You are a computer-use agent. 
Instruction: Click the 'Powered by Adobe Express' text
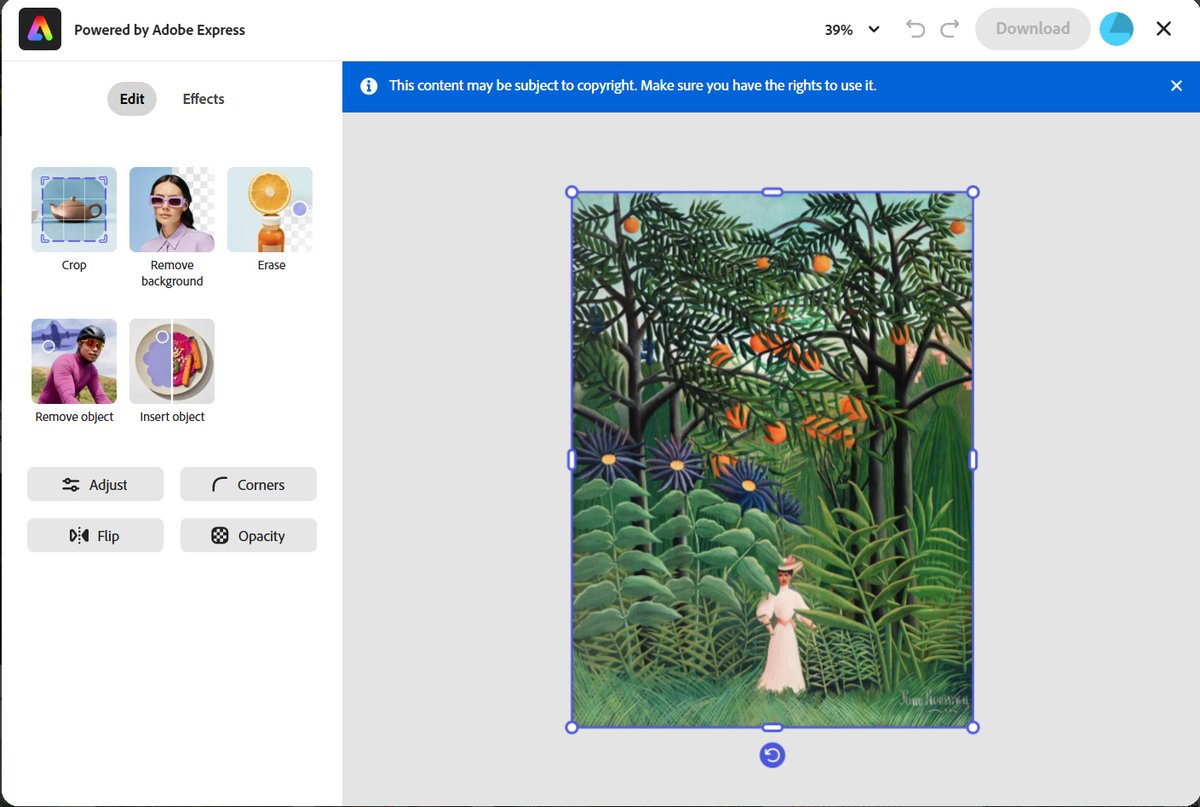coord(160,30)
